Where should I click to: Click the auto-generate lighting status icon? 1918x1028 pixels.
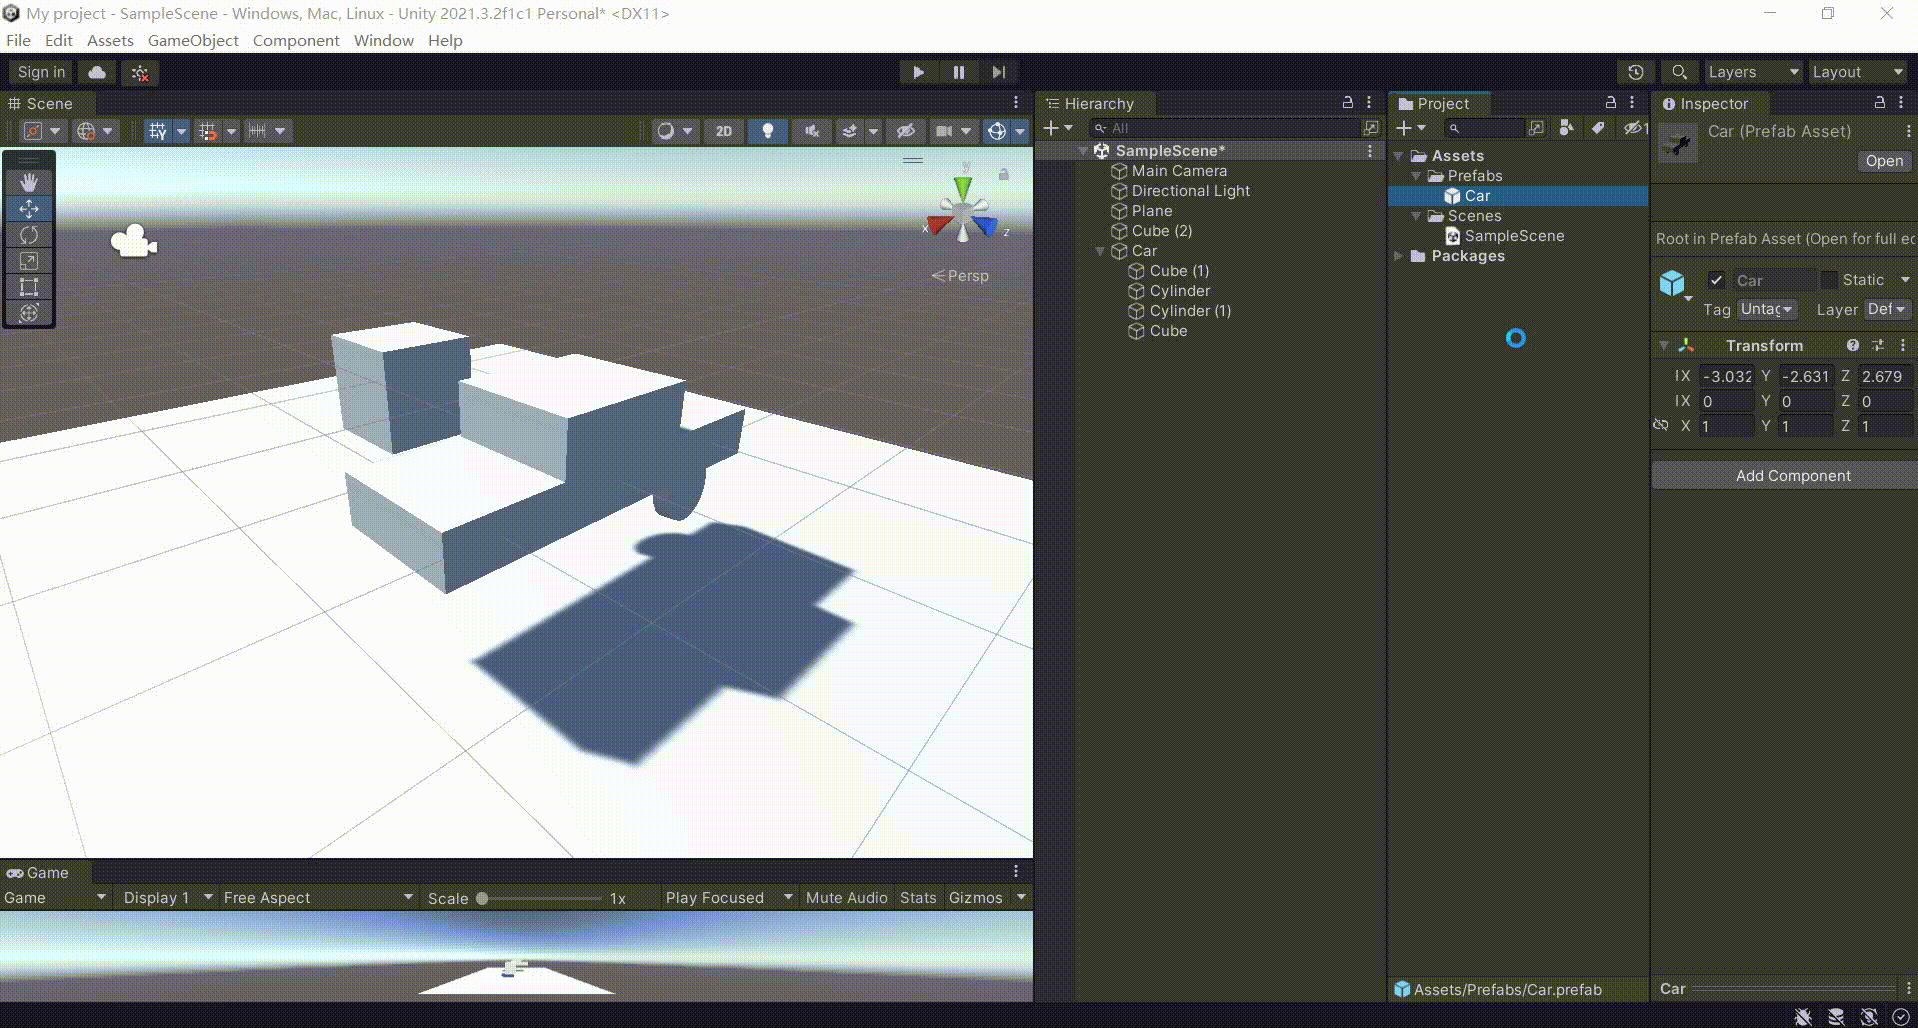tap(1869, 1016)
